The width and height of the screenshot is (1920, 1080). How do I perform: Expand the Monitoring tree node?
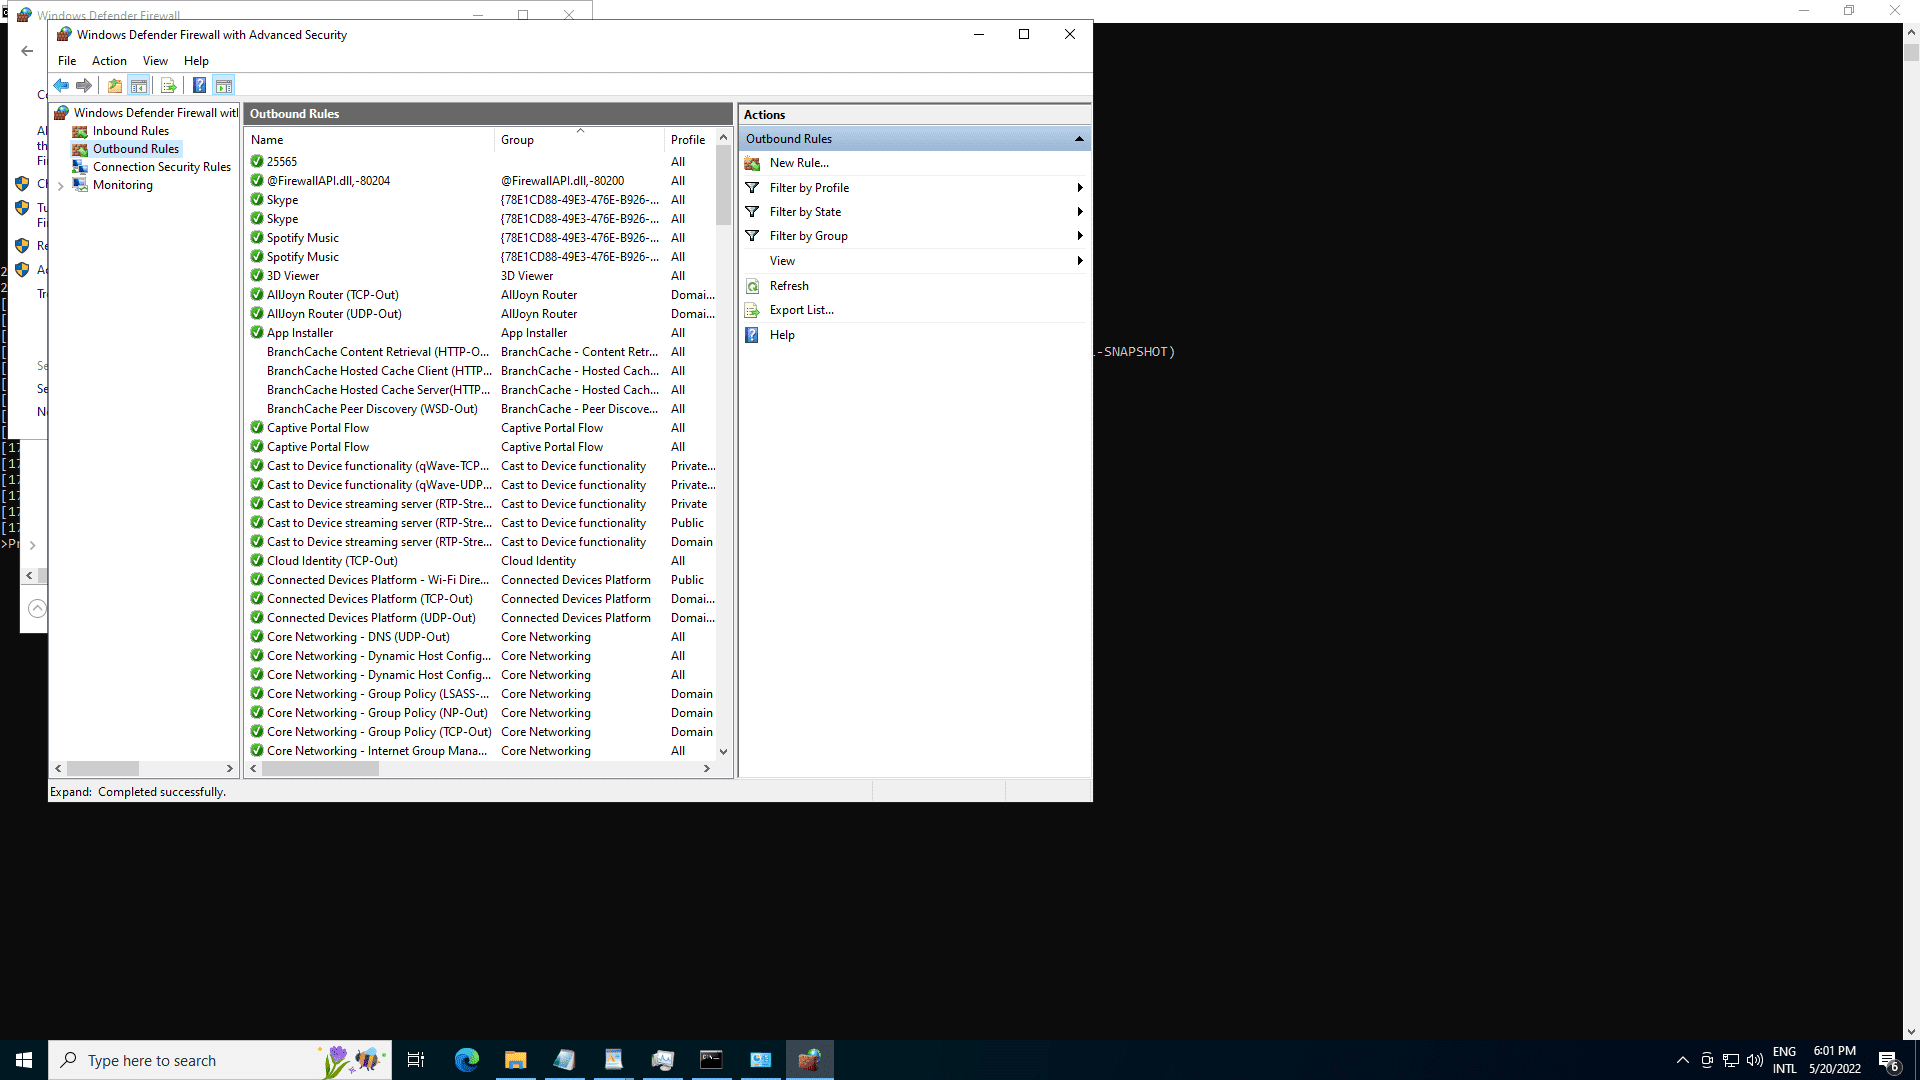coord(61,186)
